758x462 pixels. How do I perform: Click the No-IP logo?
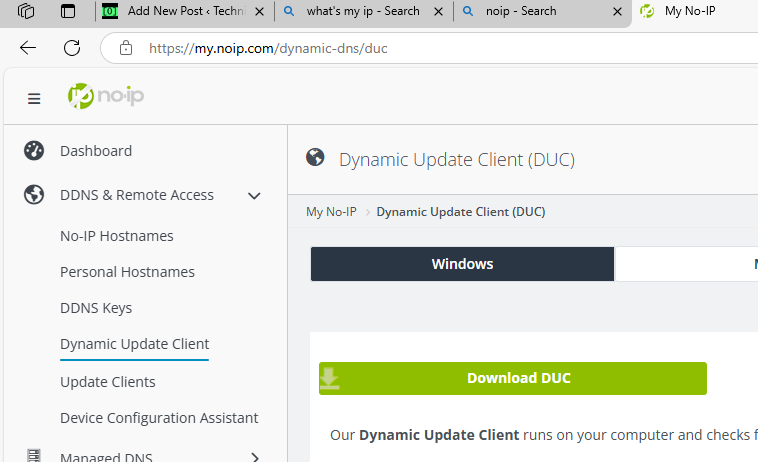point(106,96)
